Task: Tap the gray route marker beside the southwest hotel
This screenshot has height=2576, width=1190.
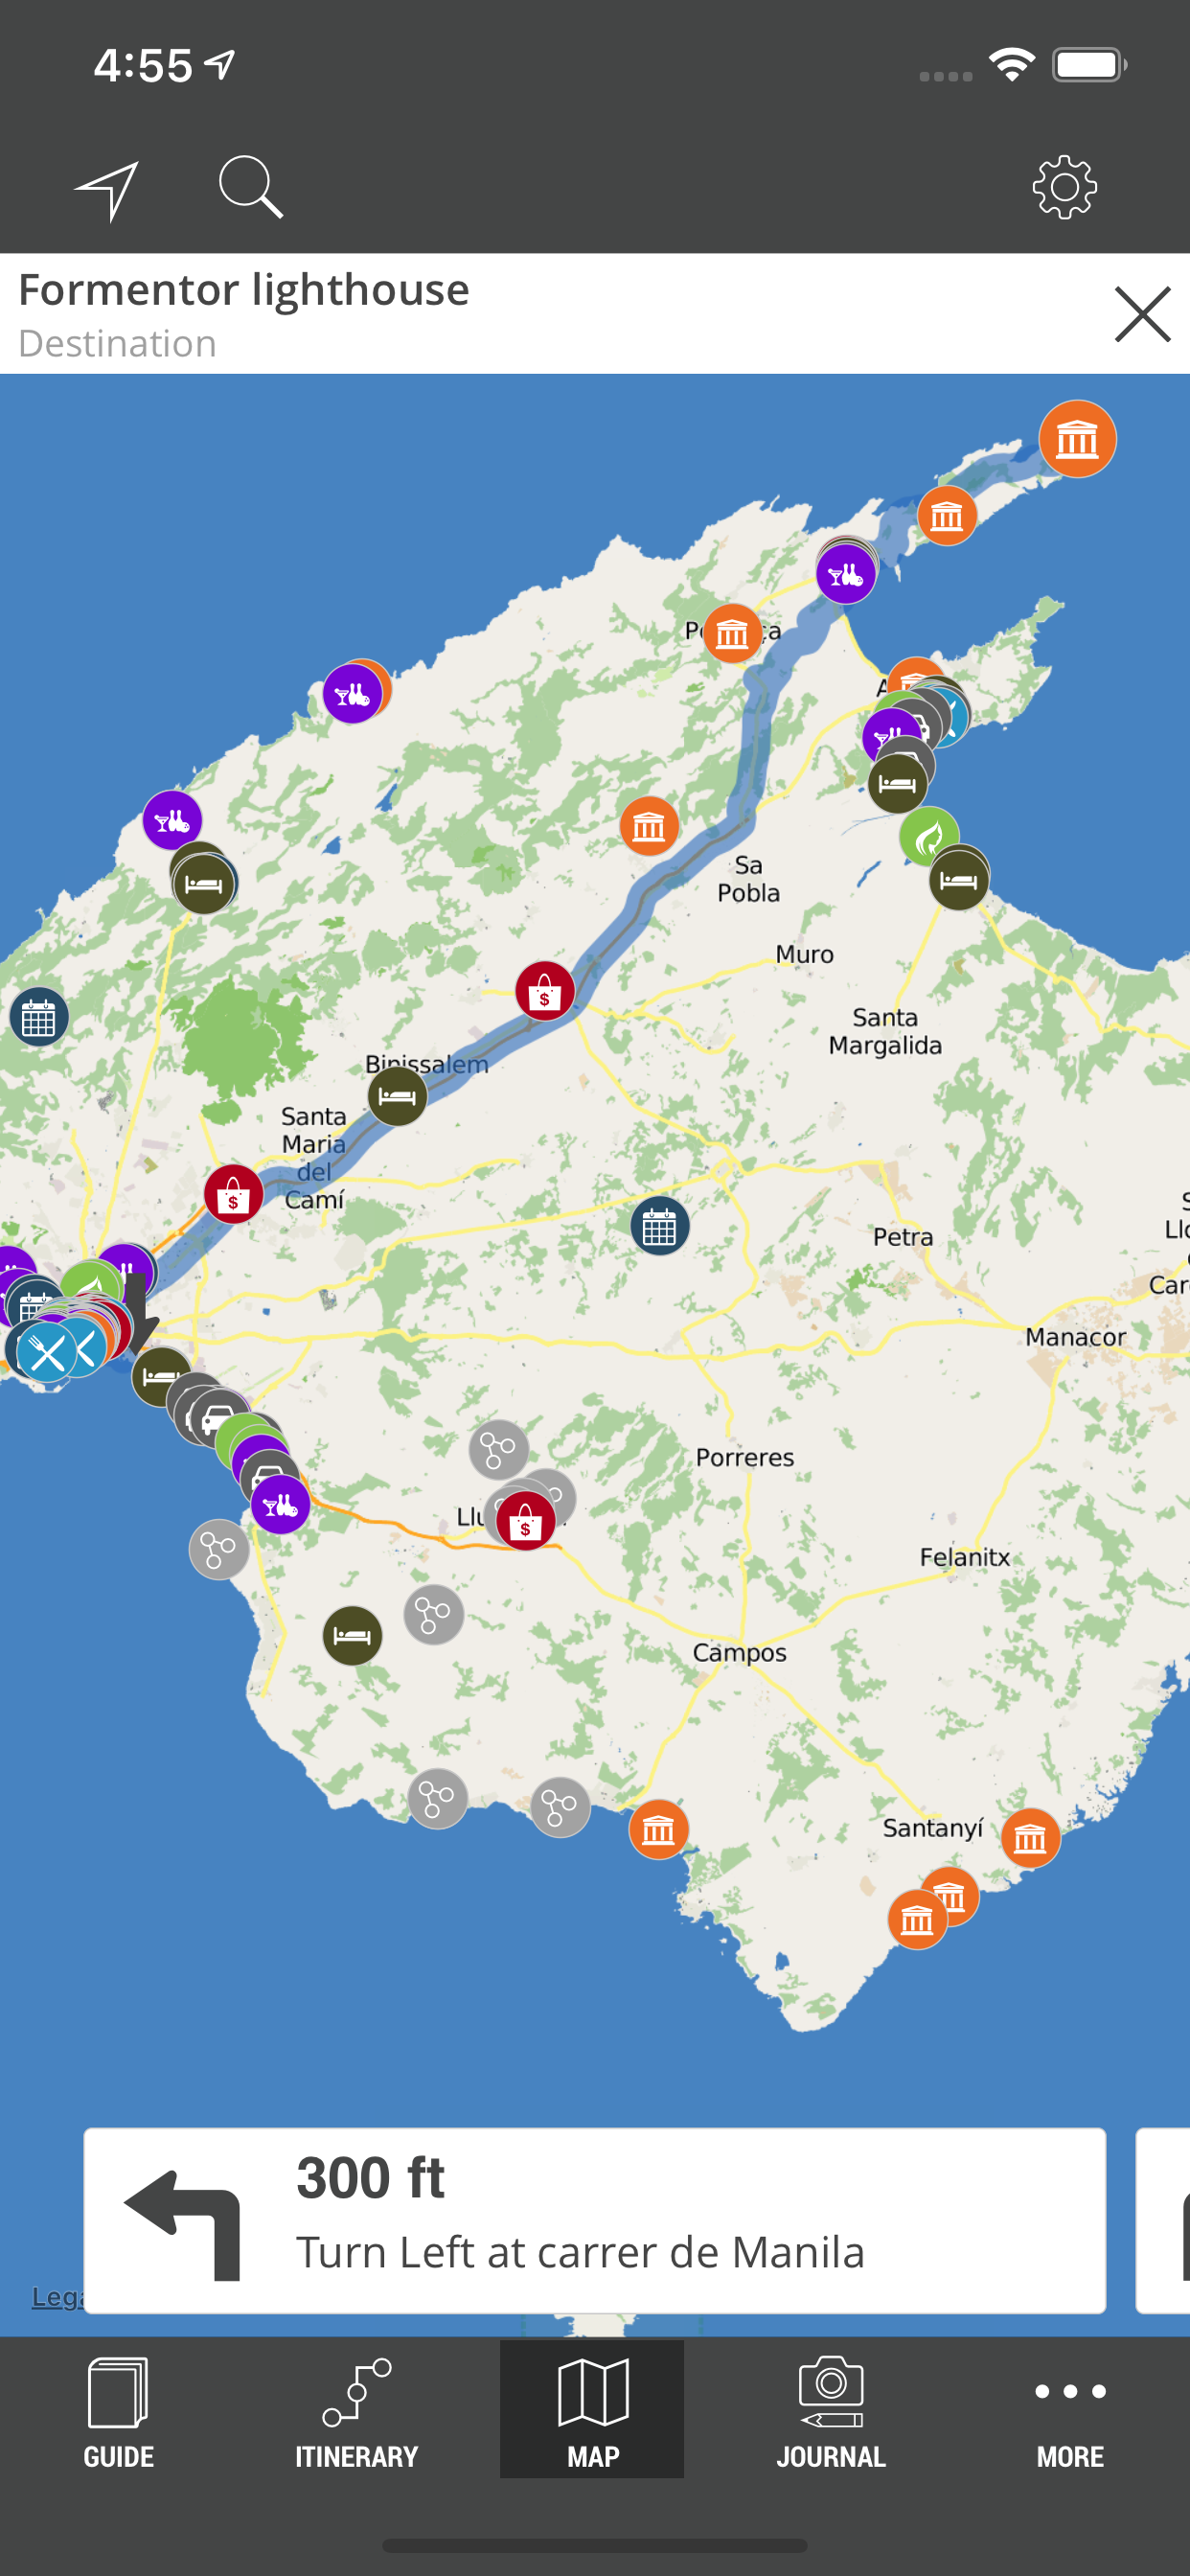Action: 433,1615
